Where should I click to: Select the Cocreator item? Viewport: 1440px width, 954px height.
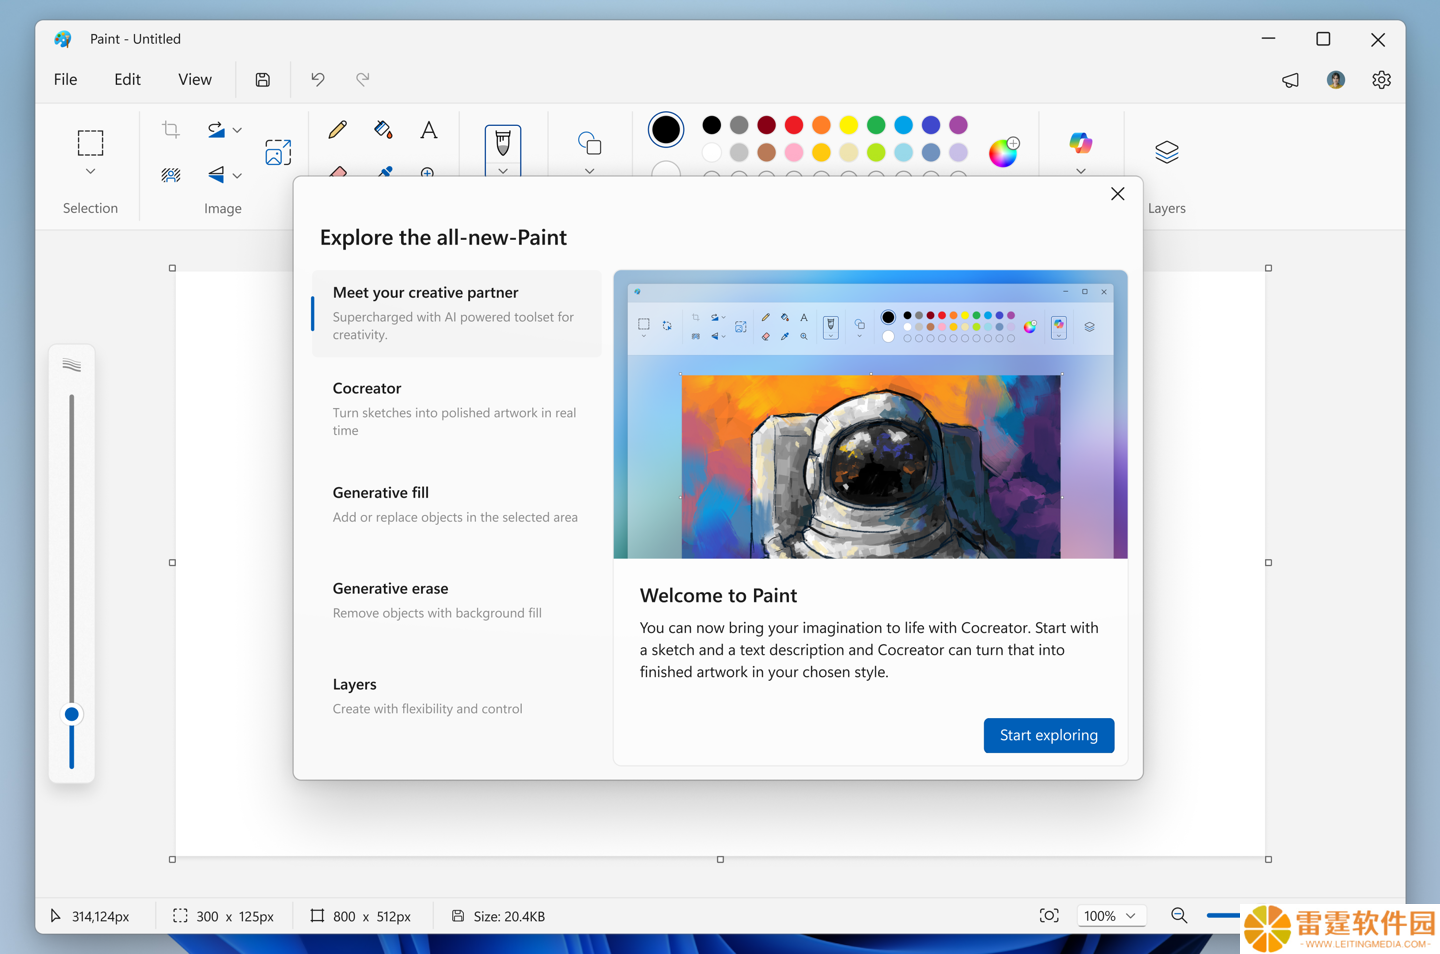457,409
